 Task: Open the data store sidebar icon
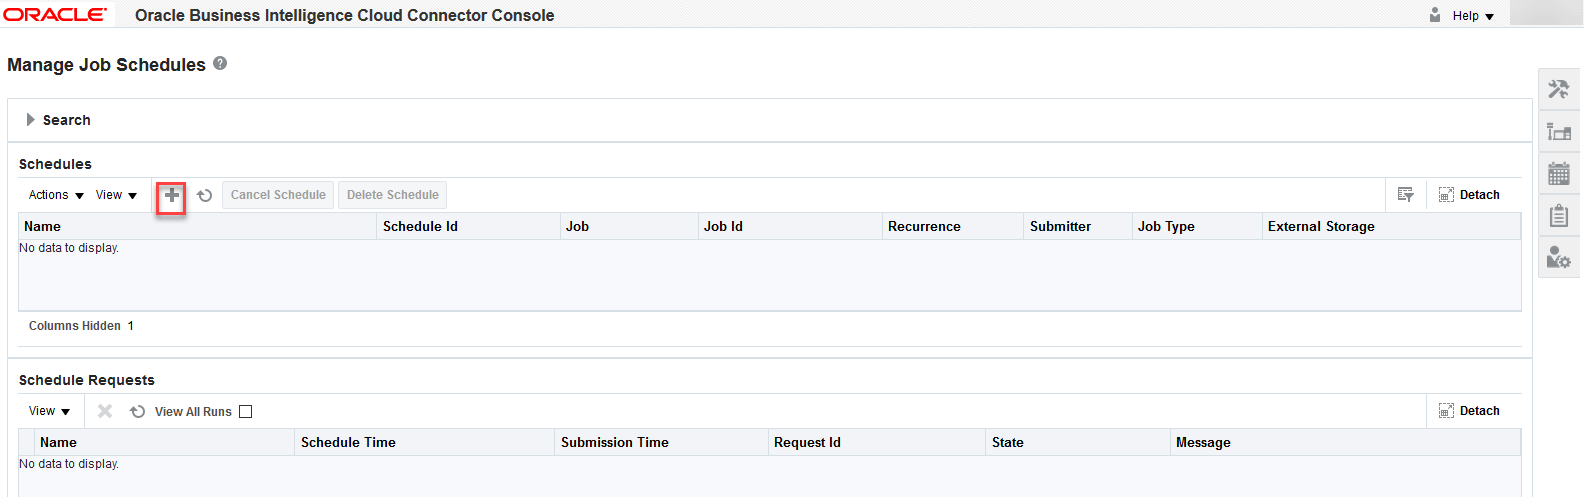(1558, 131)
